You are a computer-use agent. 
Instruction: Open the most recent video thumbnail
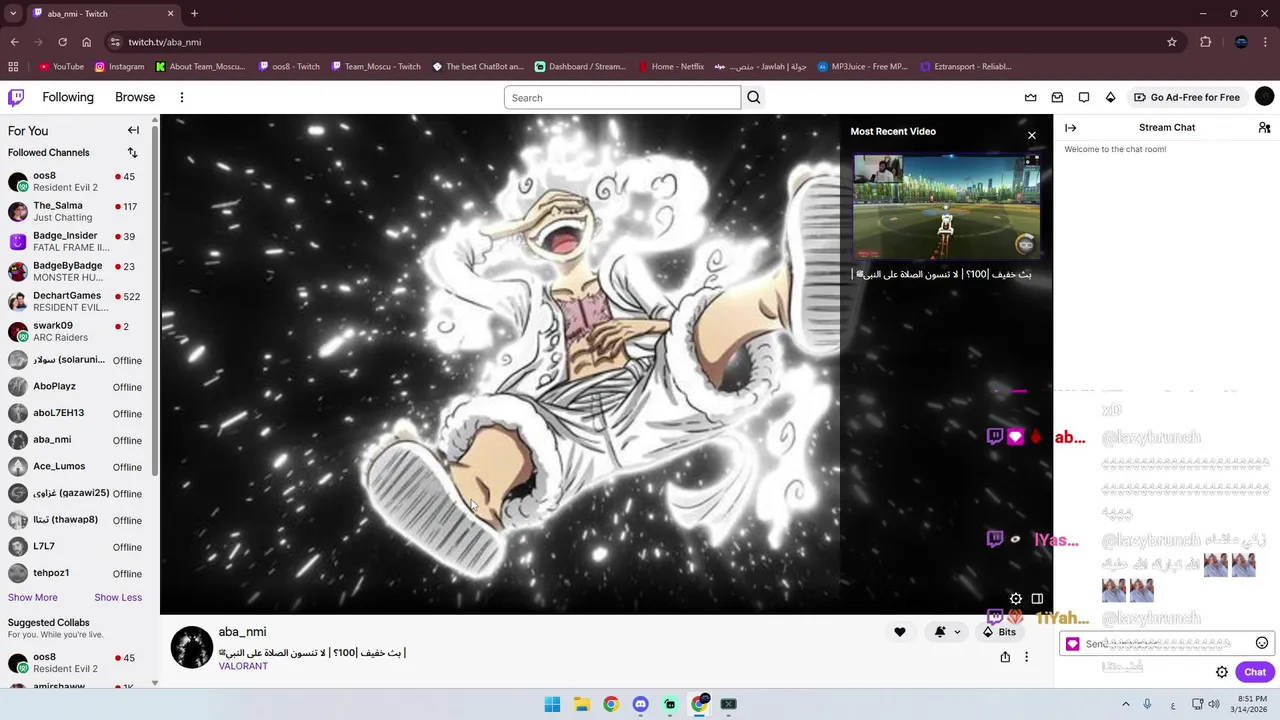pos(946,207)
